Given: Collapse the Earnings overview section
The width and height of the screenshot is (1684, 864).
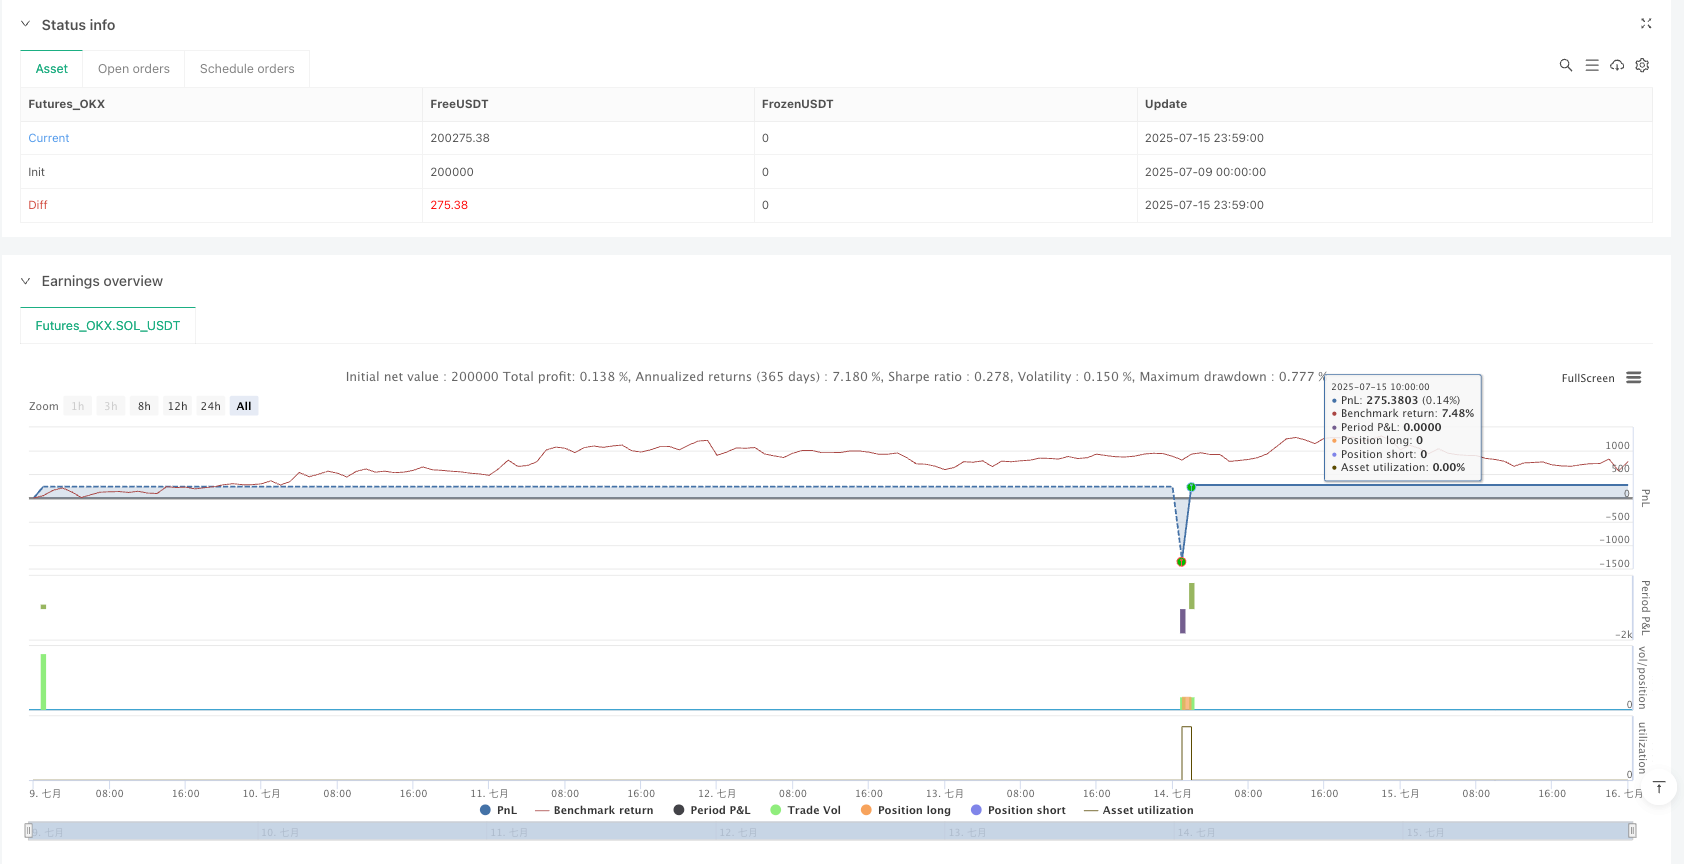Looking at the screenshot, I should coord(25,281).
